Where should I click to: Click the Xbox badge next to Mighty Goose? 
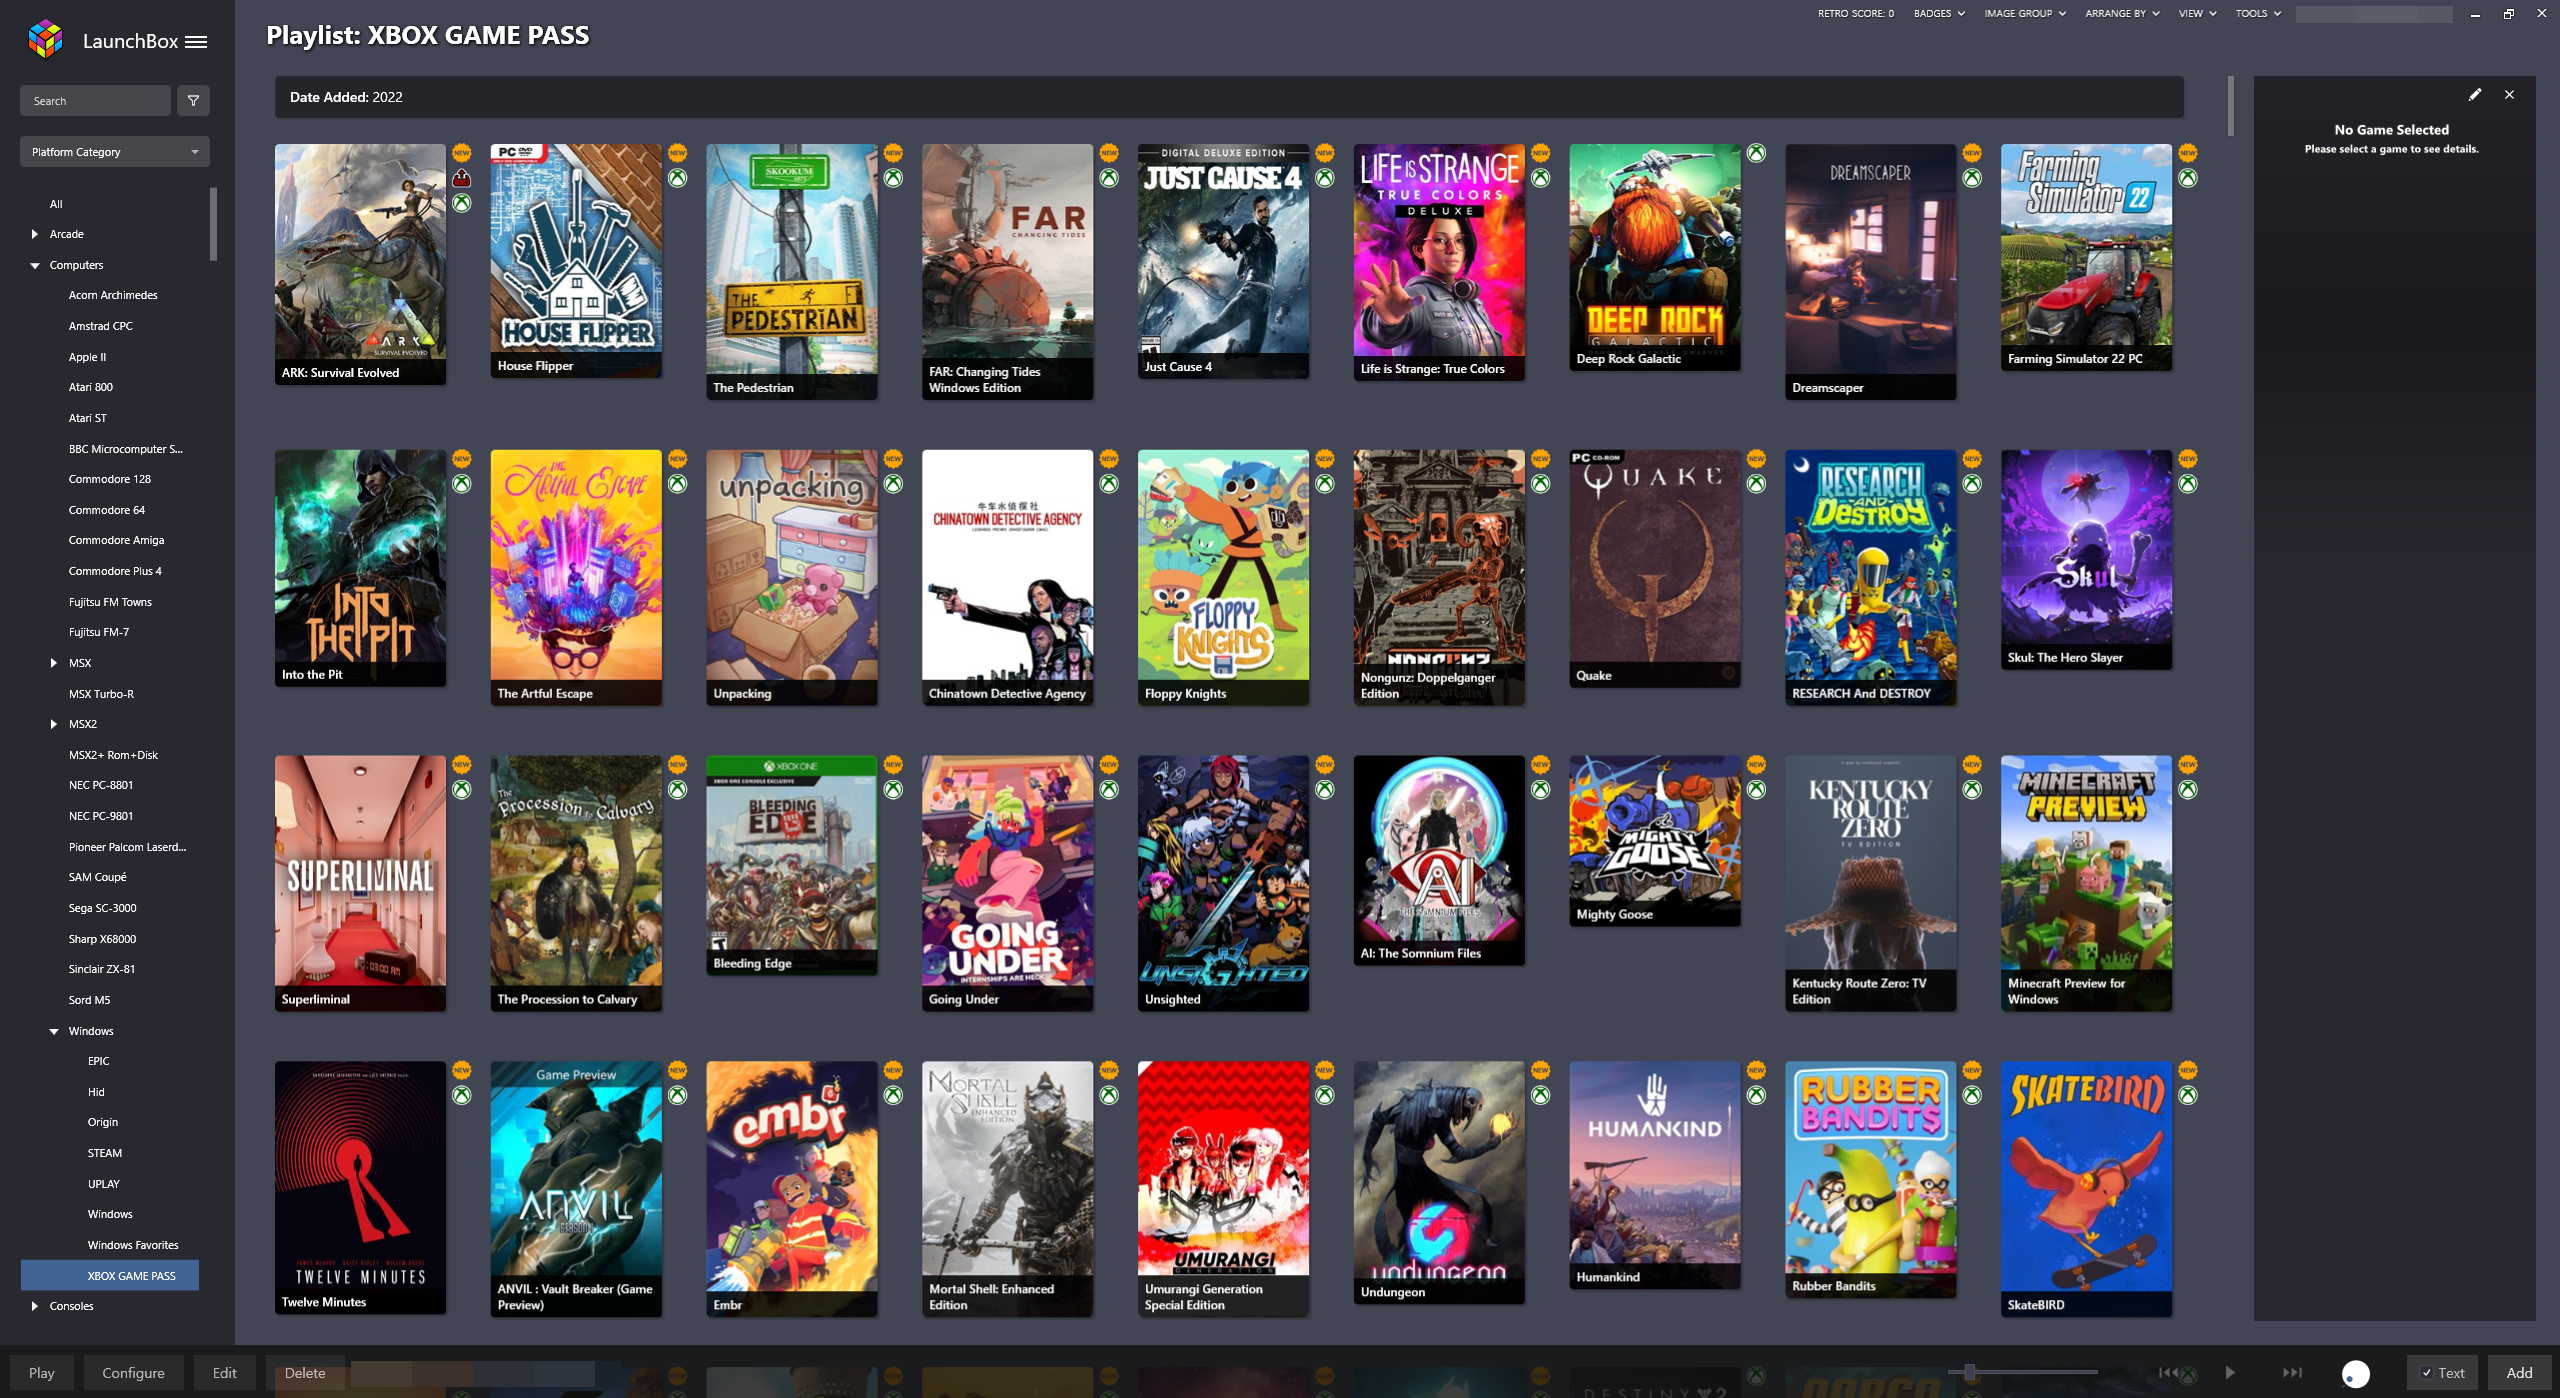[1757, 790]
